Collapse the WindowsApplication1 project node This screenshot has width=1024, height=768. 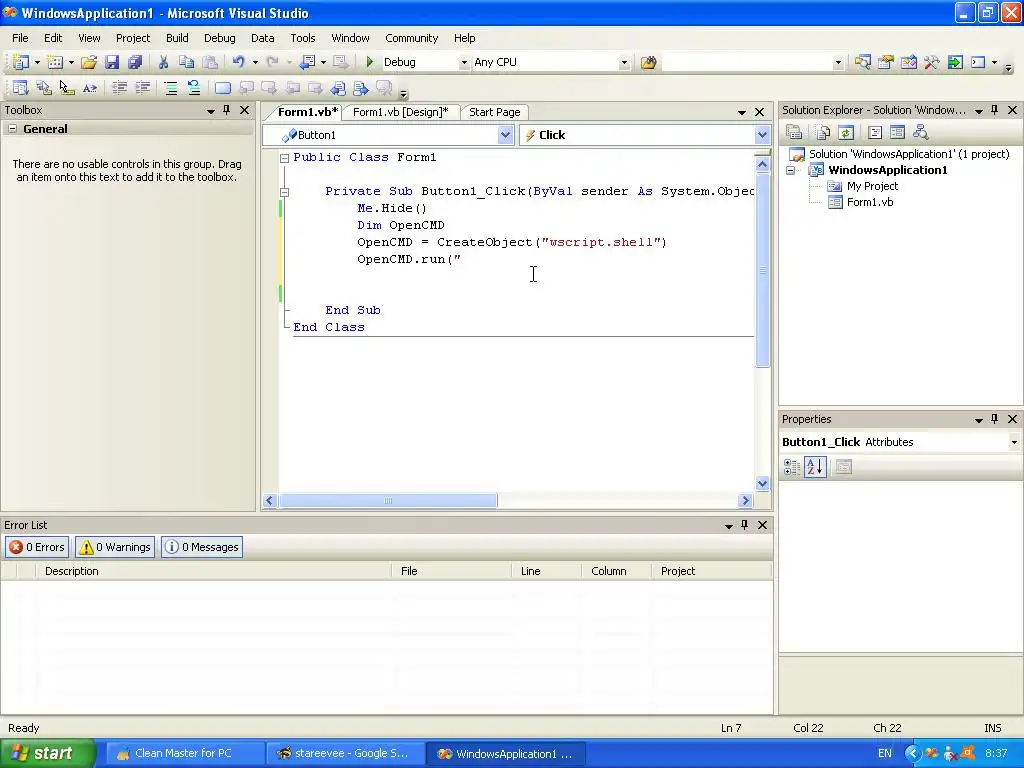[x=791, y=170]
